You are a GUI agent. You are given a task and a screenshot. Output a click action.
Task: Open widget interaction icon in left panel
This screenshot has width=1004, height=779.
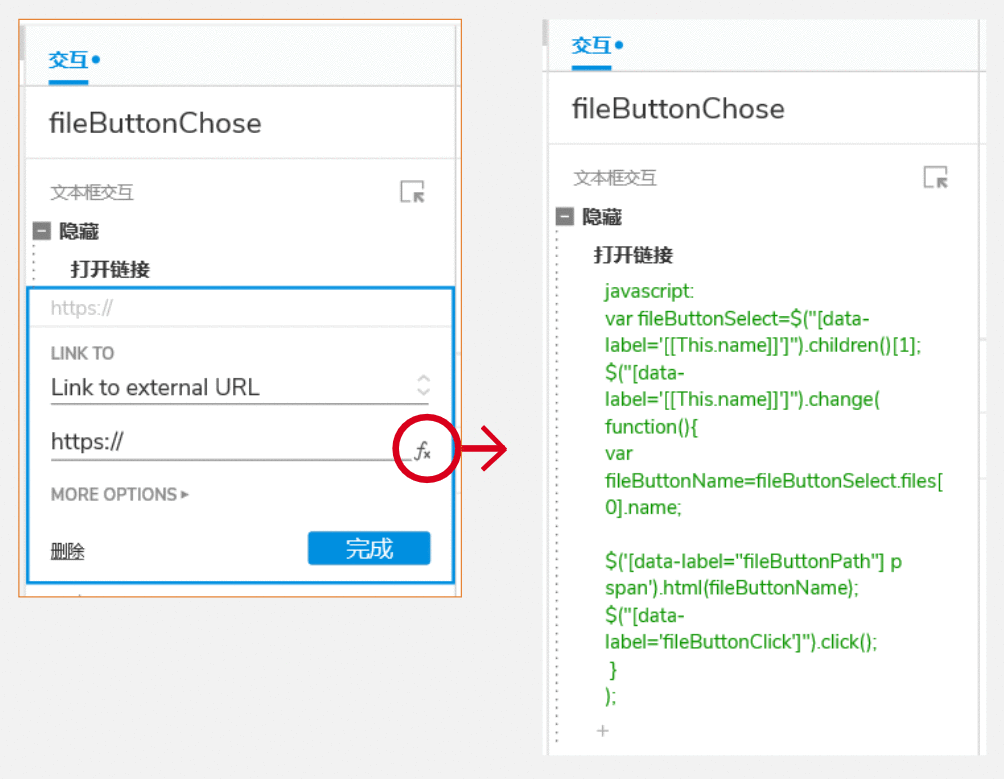pyautogui.click(x=412, y=191)
